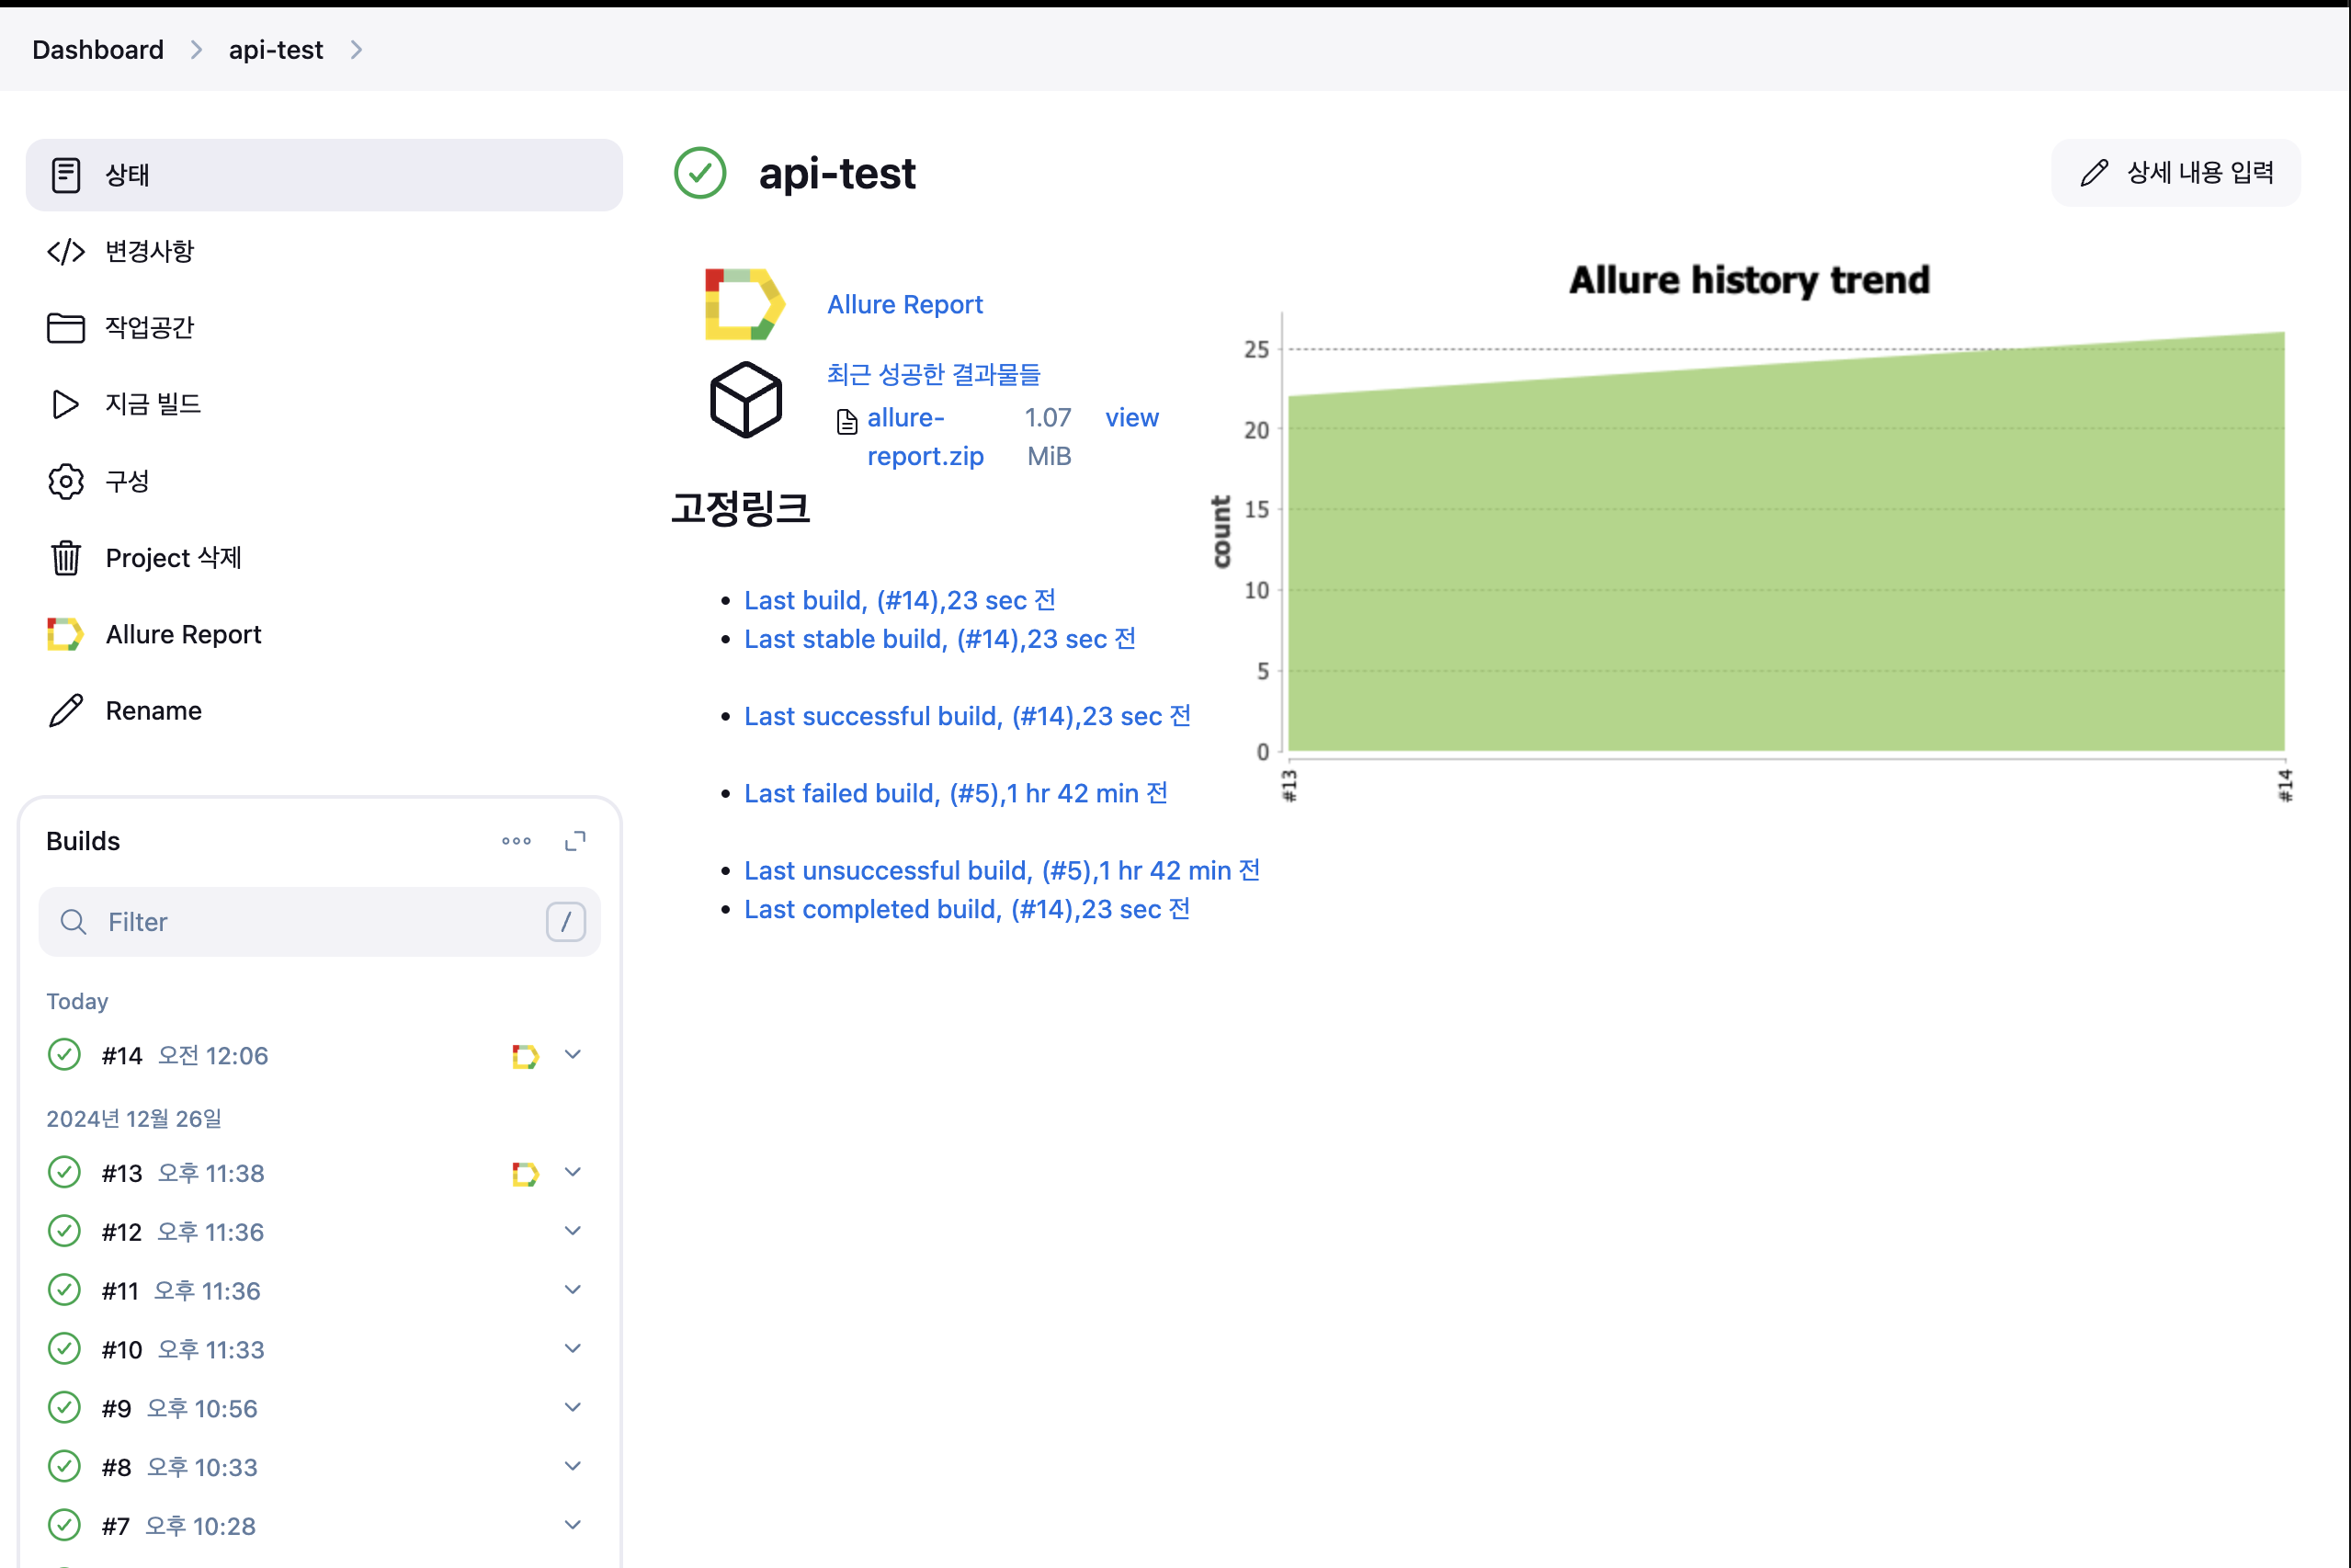Viewport: 2351px width, 1568px height.
Task: Click allure-report.zip file icon
Action: [x=847, y=422]
